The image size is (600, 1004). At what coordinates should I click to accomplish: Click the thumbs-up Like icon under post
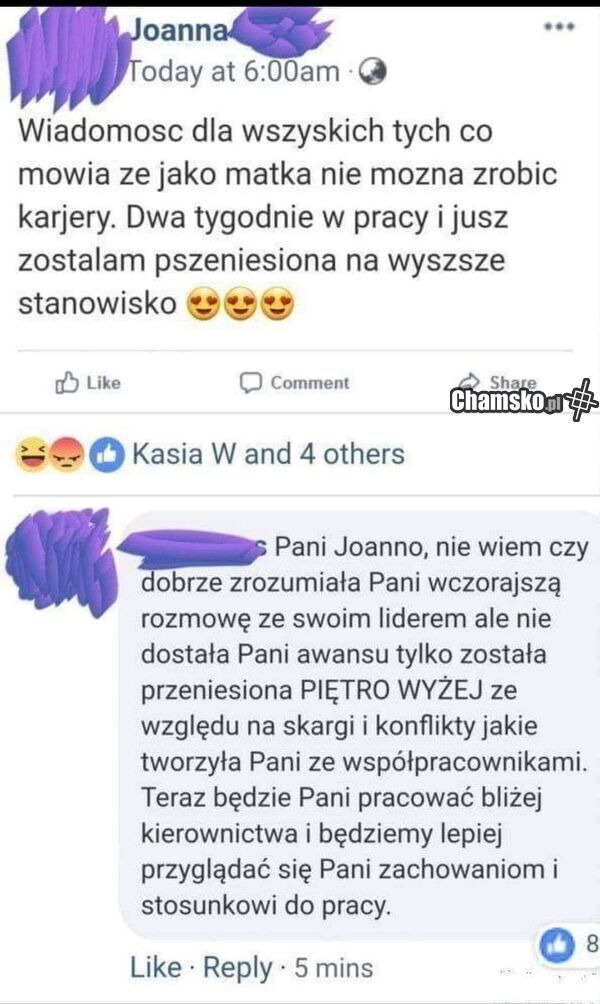[x=67, y=383]
